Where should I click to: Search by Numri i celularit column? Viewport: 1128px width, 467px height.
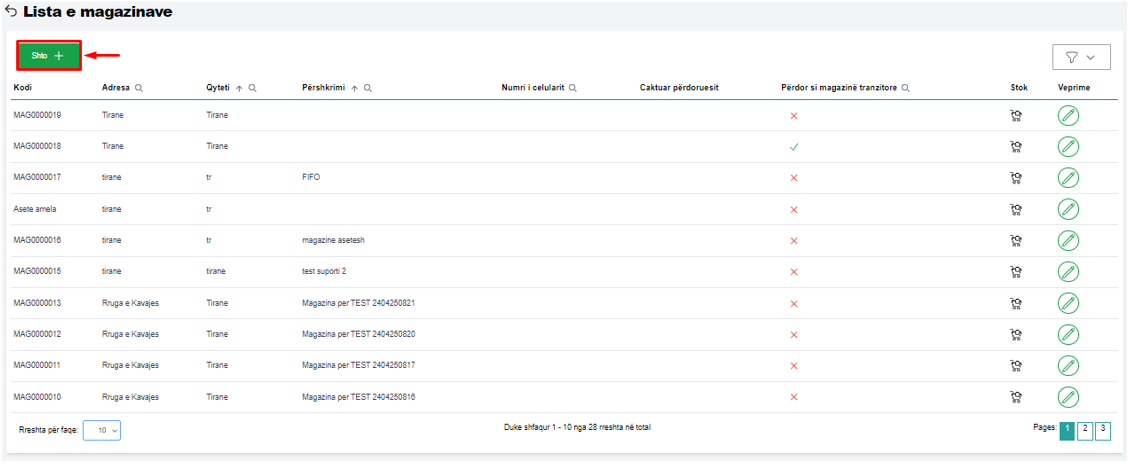574,88
